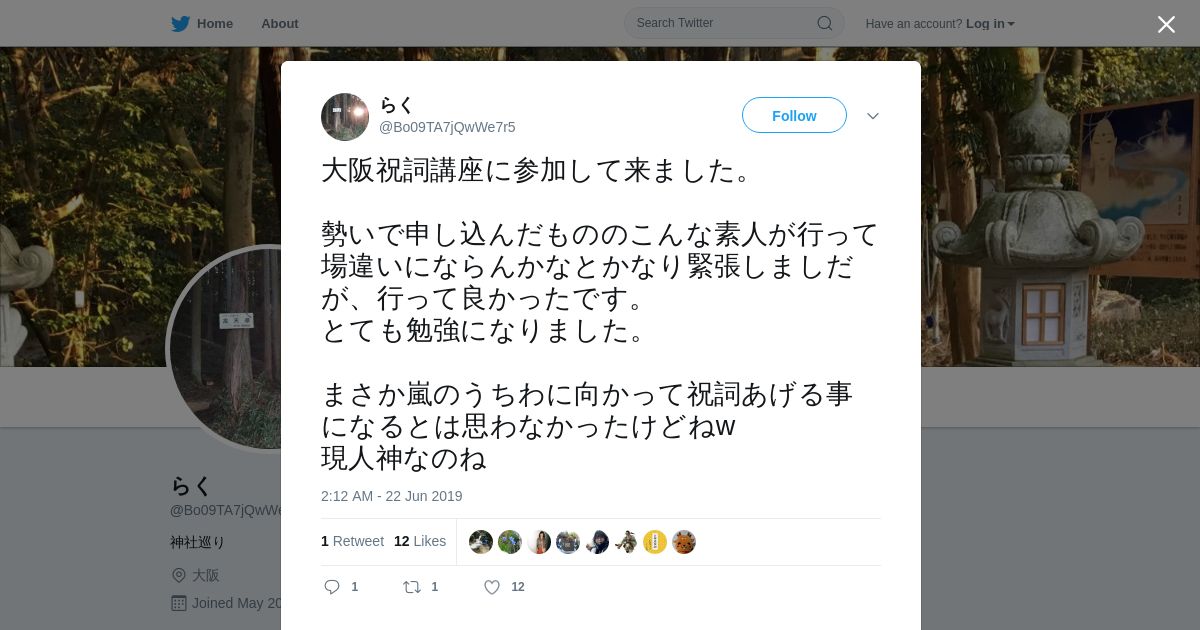The height and width of the screenshot is (630, 1200).
Task: Open the About menu item
Action: [x=280, y=24]
